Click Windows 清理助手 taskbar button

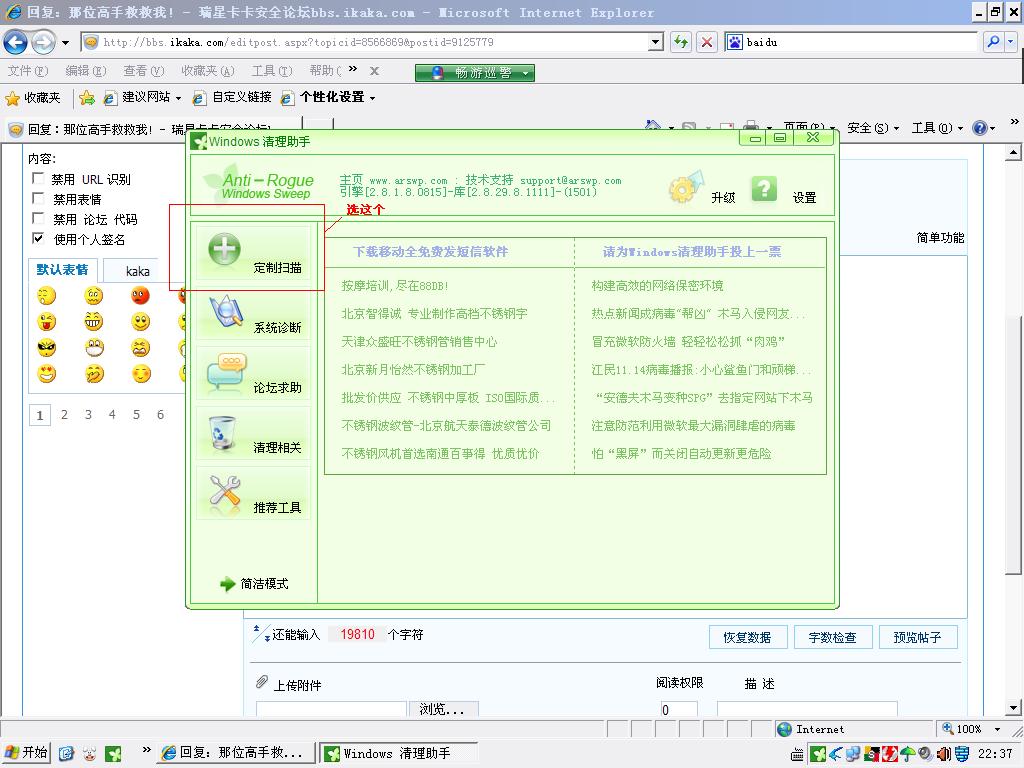[x=398, y=753]
